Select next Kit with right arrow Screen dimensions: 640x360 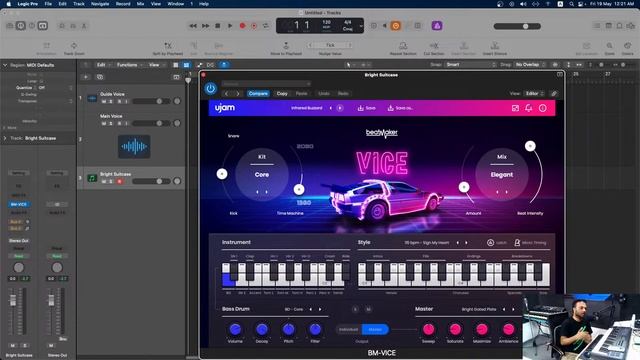coord(267,192)
